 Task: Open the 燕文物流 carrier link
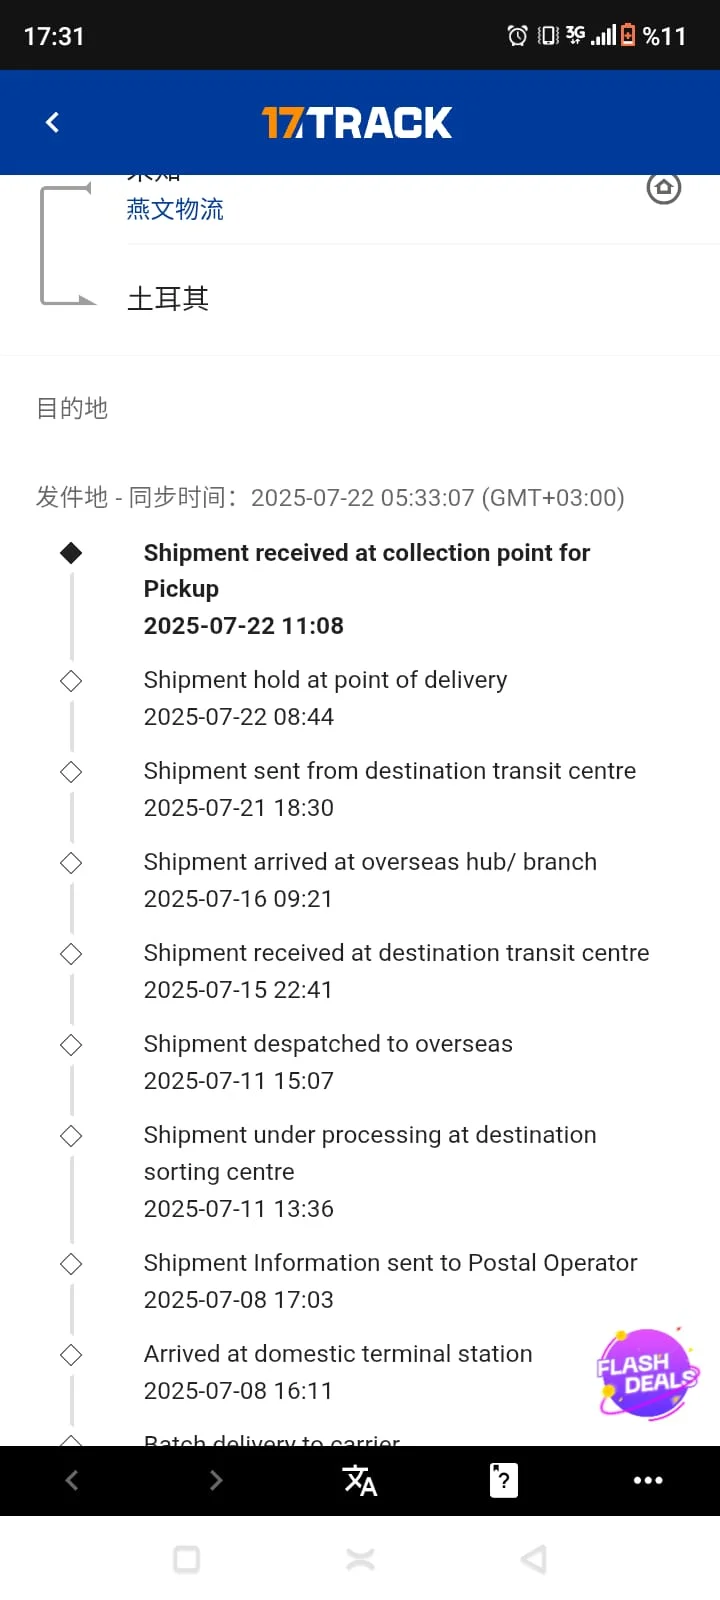click(175, 209)
